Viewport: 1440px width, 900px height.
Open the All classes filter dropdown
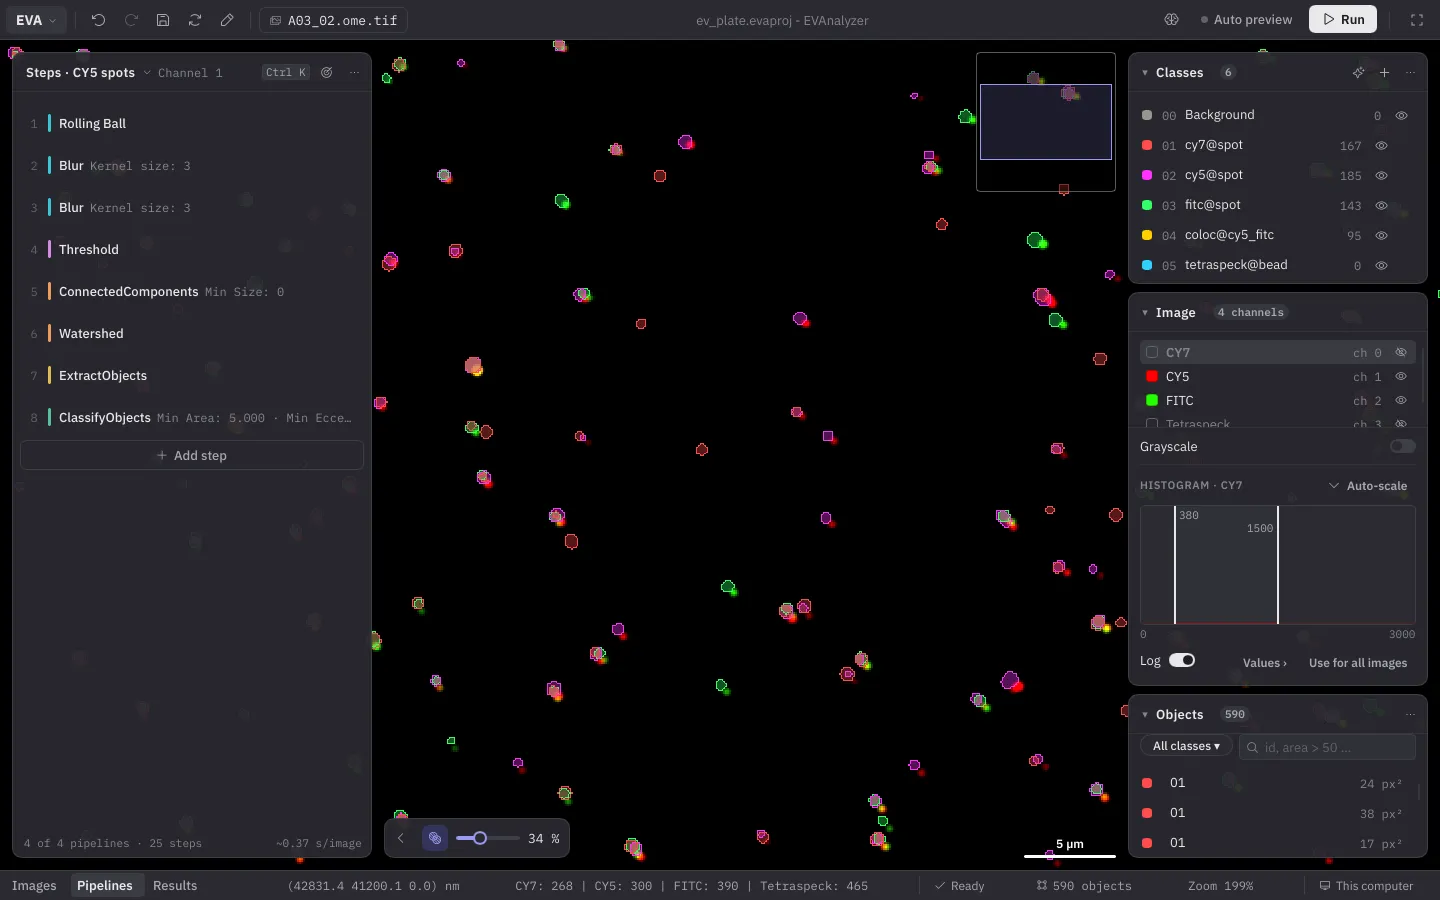[x=1186, y=746]
